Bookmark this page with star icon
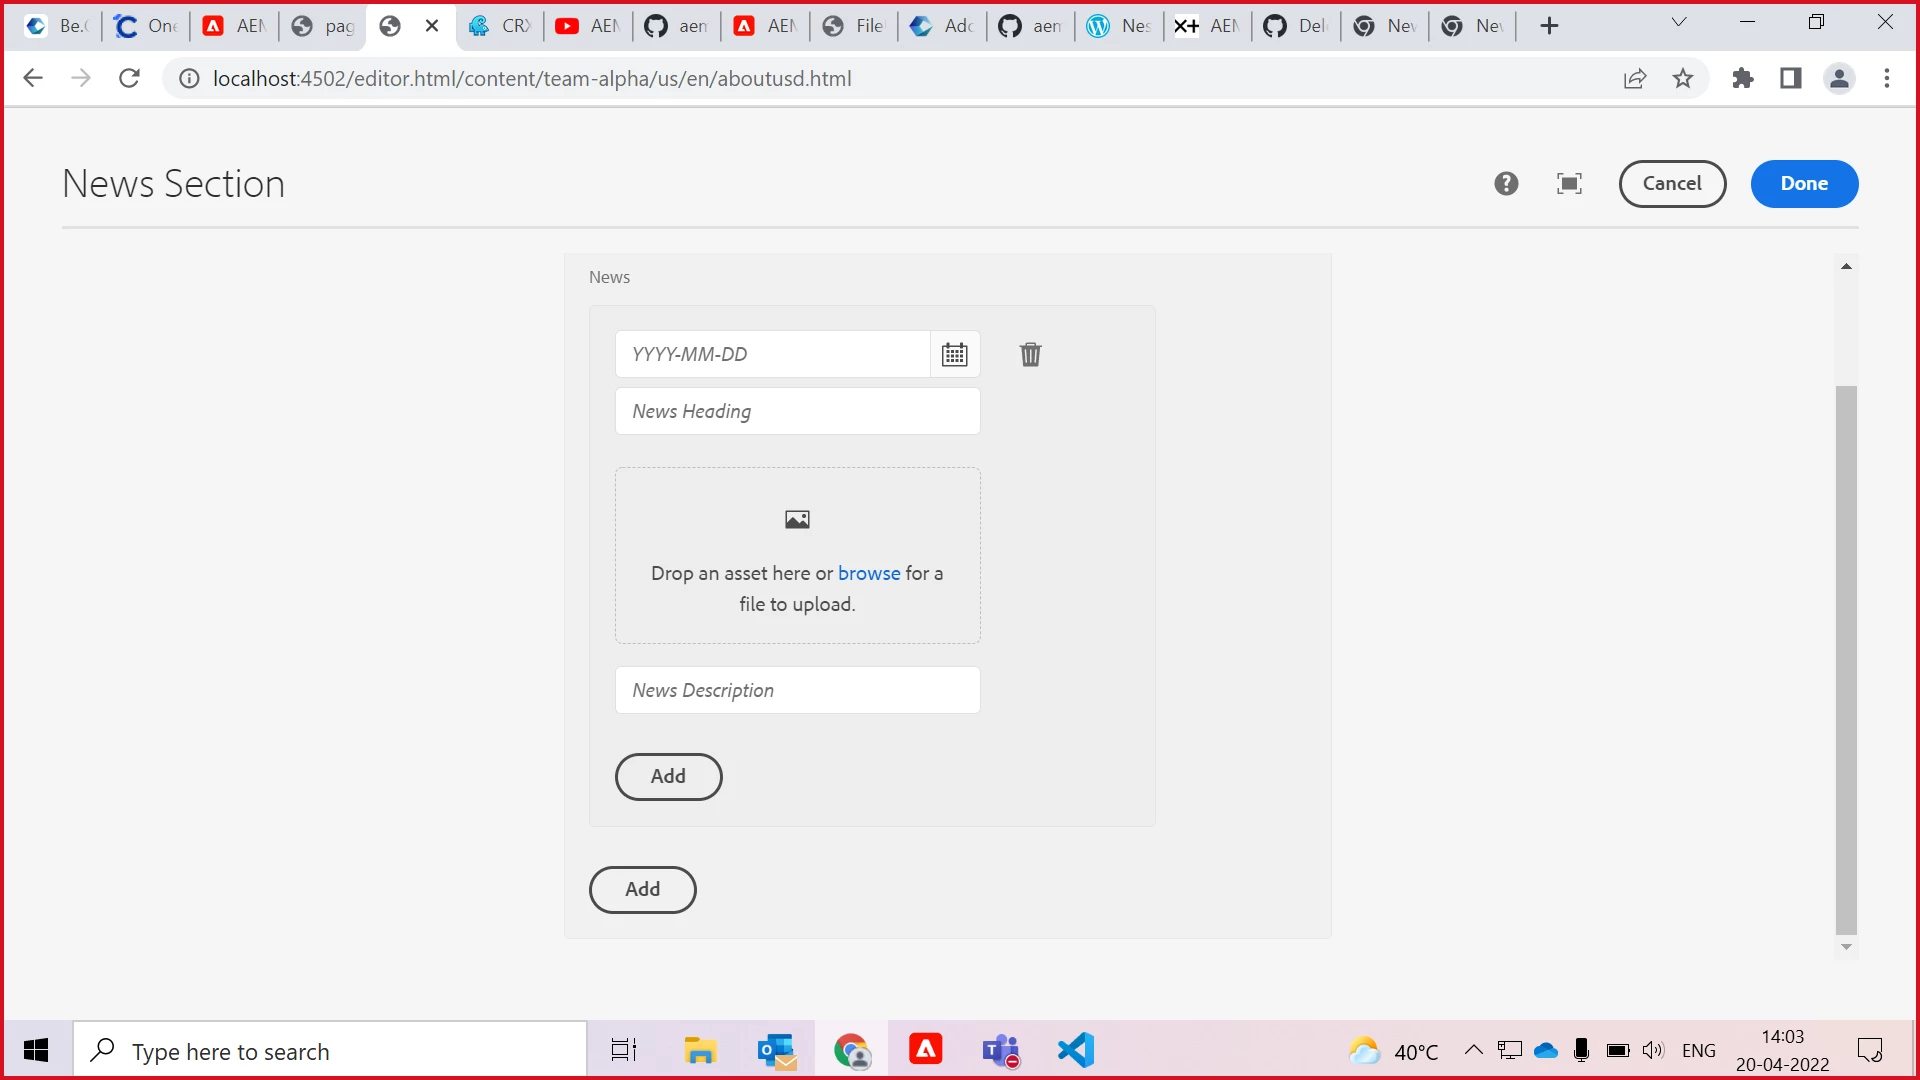The height and width of the screenshot is (1080, 1920). pos(1683,79)
